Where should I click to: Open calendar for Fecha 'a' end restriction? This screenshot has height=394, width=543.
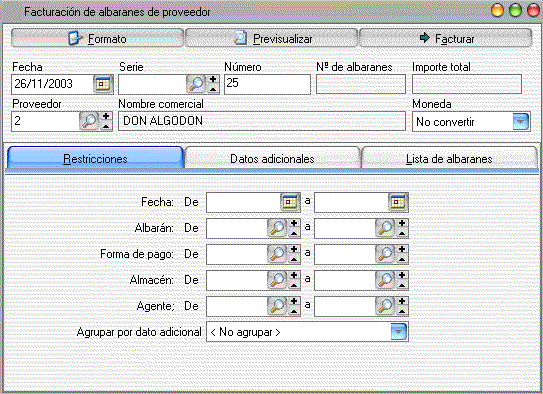pyautogui.click(x=398, y=202)
